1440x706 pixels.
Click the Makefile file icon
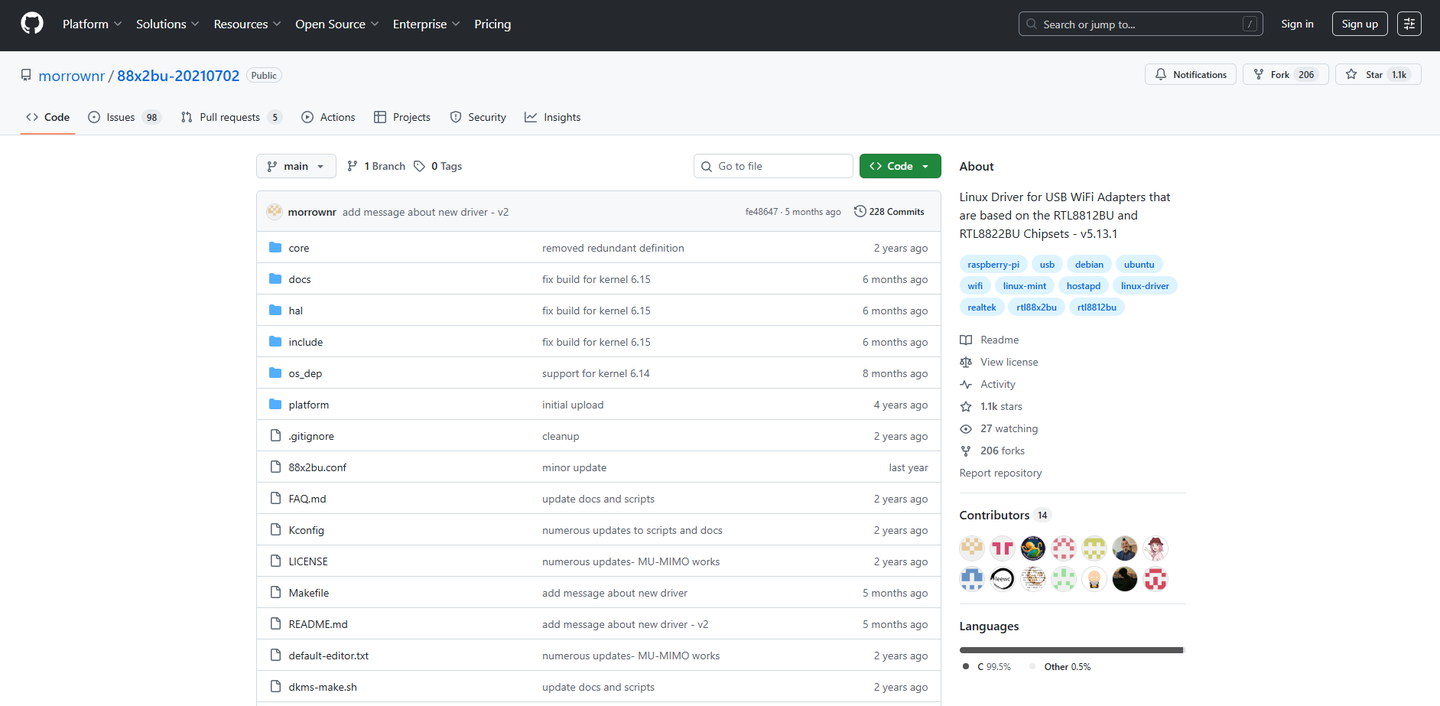276,593
